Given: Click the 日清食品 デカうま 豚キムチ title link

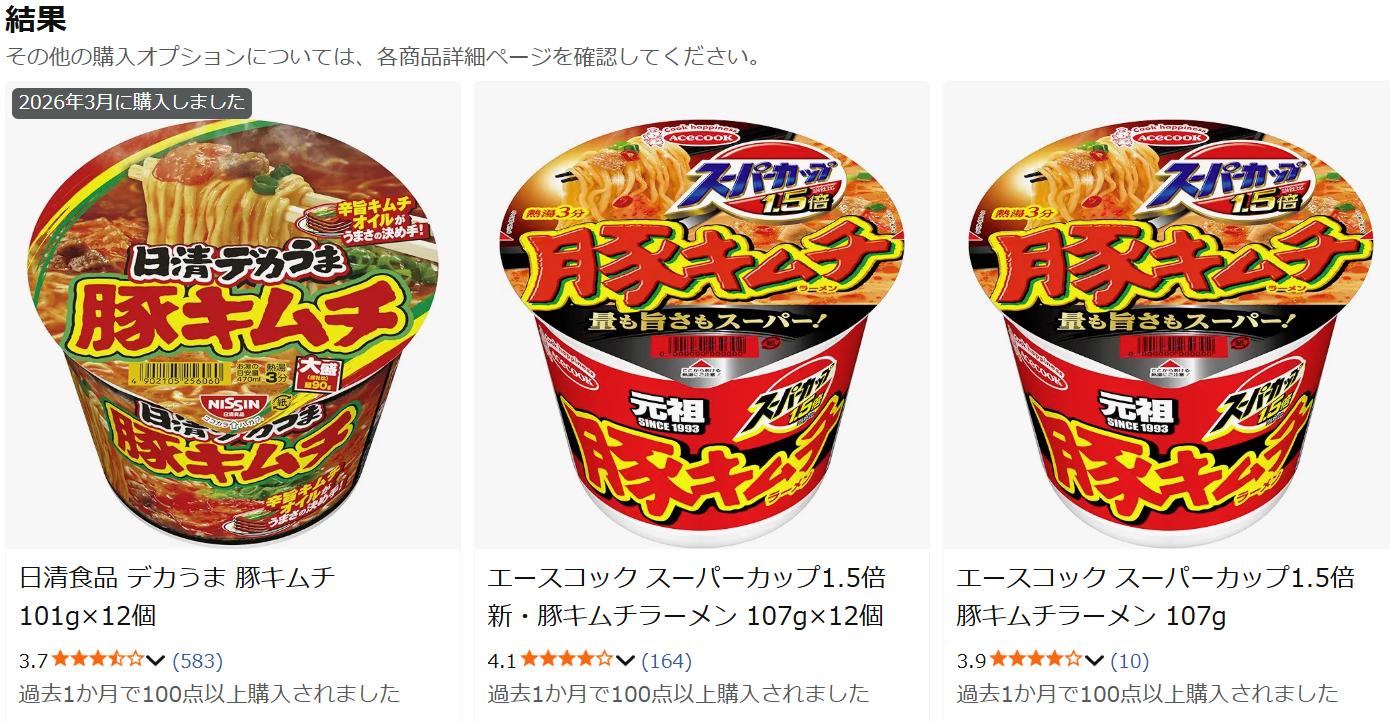Looking at the screenshot, I should coord(177,596).
